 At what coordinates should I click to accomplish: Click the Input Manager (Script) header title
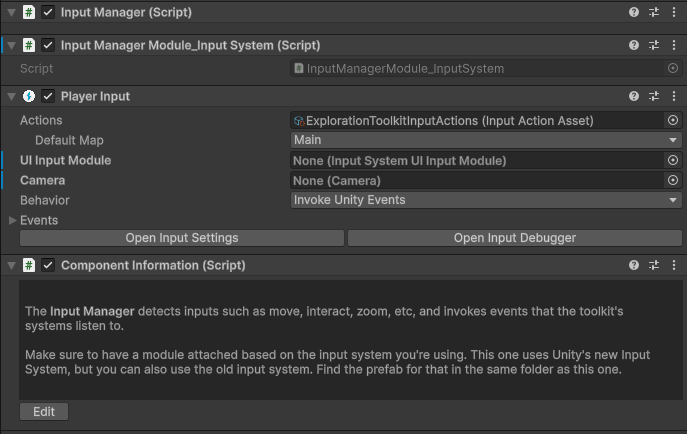pos(126,12)
